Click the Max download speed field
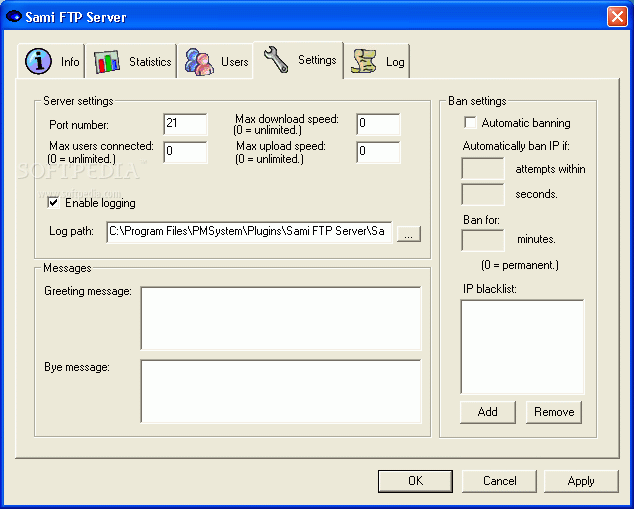Screen dimensions: 634x509 (x=378, y=124)
